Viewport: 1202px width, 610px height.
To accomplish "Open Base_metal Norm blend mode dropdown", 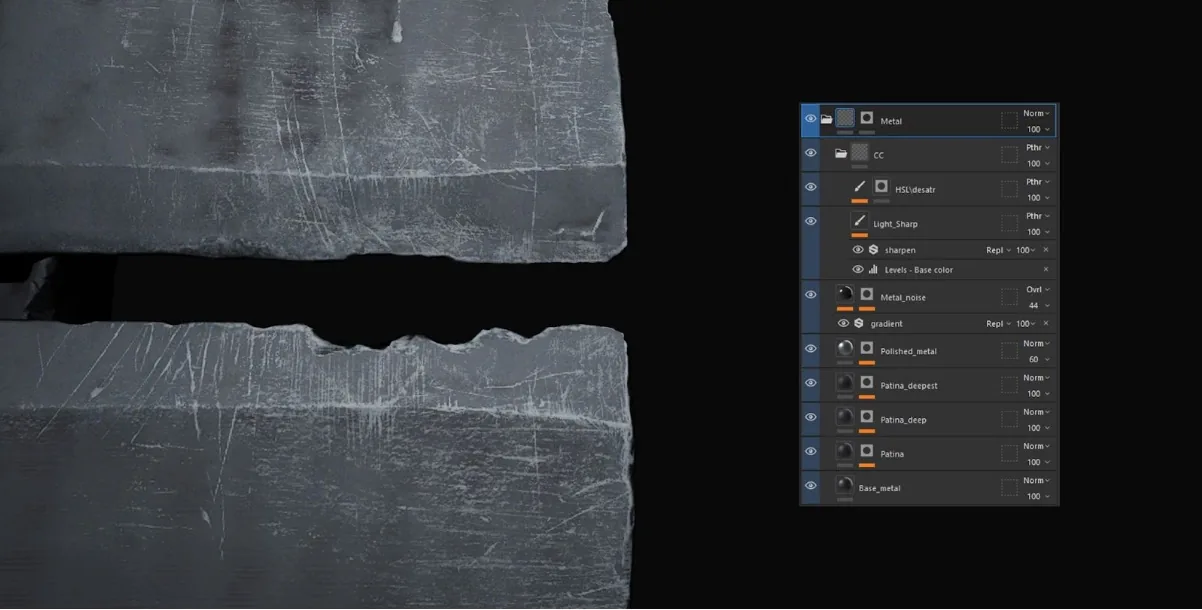I will [1036, 480].
